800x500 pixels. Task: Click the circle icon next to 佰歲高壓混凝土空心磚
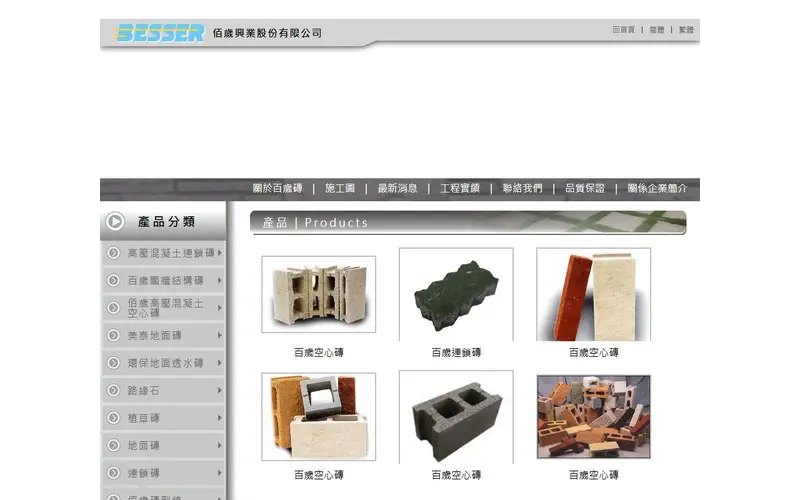[113, 308]
